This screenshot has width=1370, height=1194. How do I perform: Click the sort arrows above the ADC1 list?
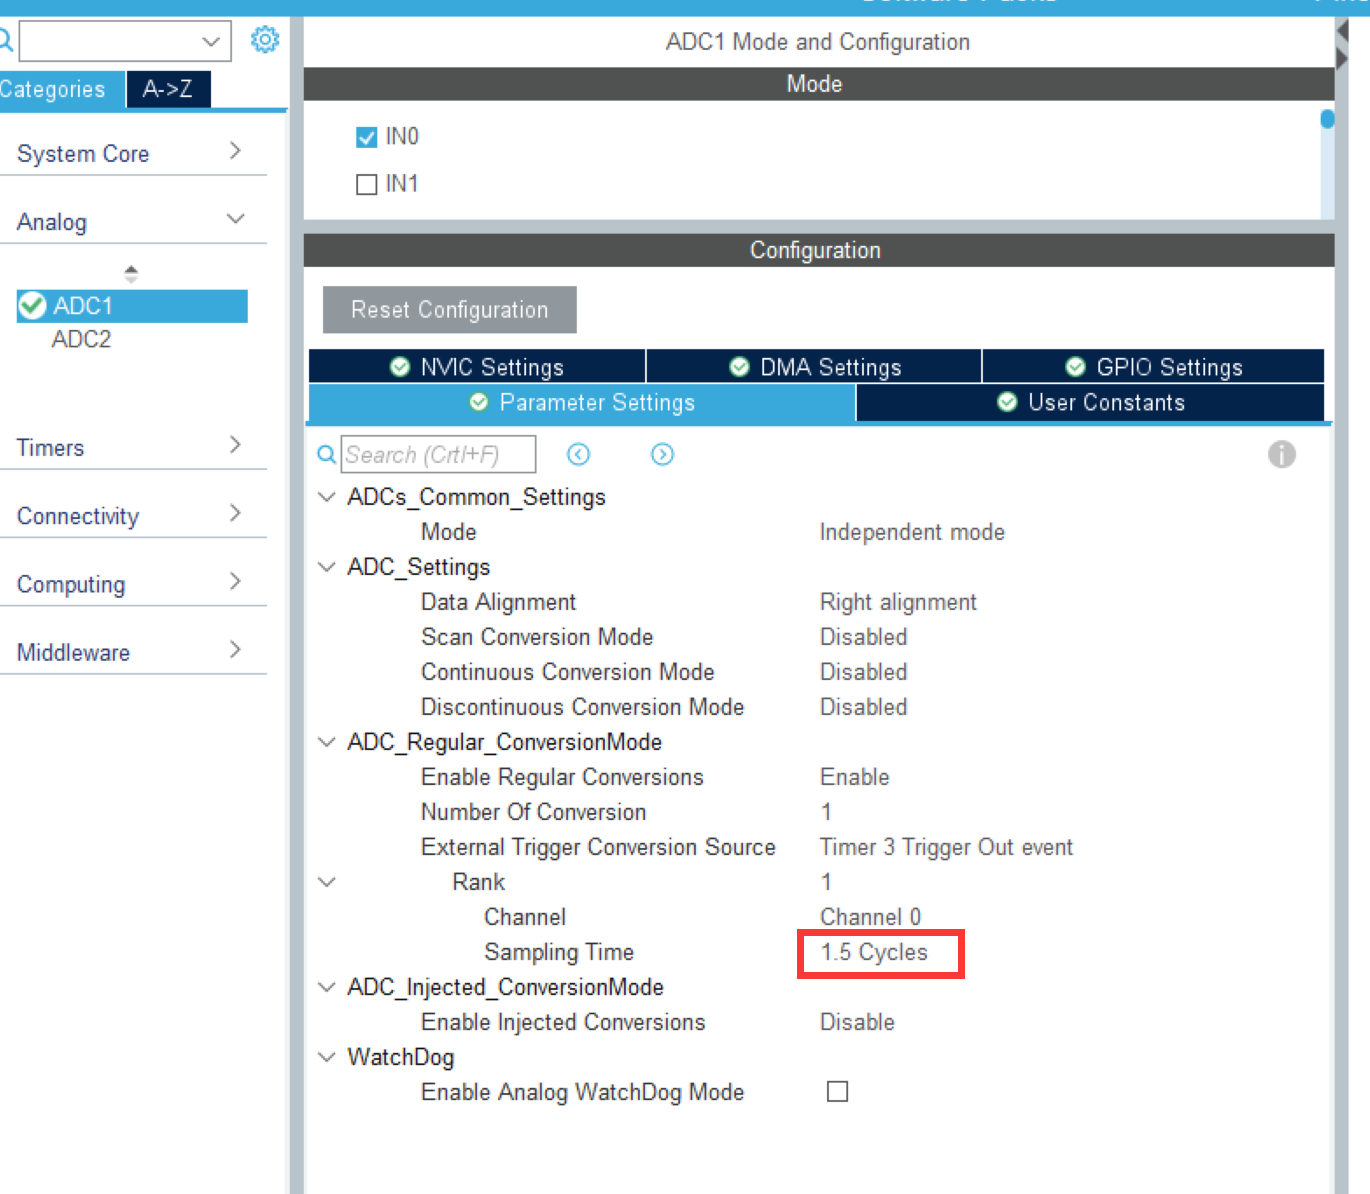coord(131,273)
